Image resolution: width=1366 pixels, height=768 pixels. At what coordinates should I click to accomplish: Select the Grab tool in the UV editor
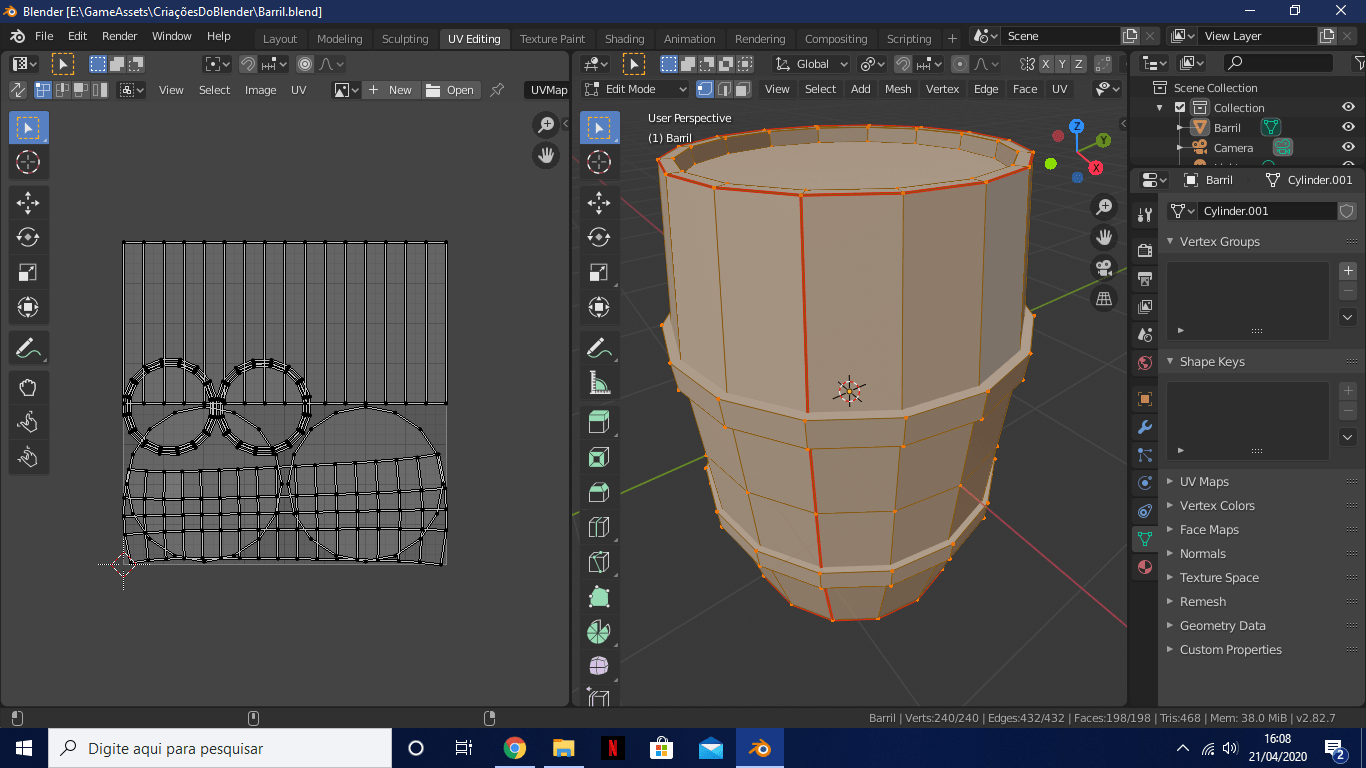(28, 388)
